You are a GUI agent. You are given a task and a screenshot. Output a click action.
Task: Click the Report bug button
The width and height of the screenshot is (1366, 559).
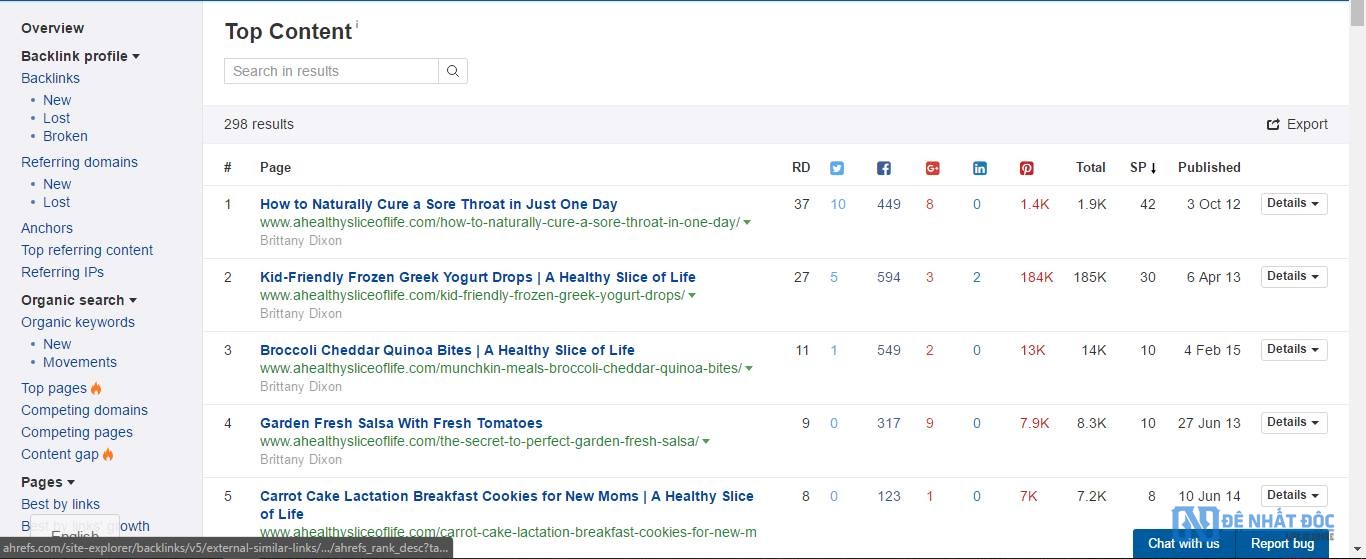(1282, 543)
